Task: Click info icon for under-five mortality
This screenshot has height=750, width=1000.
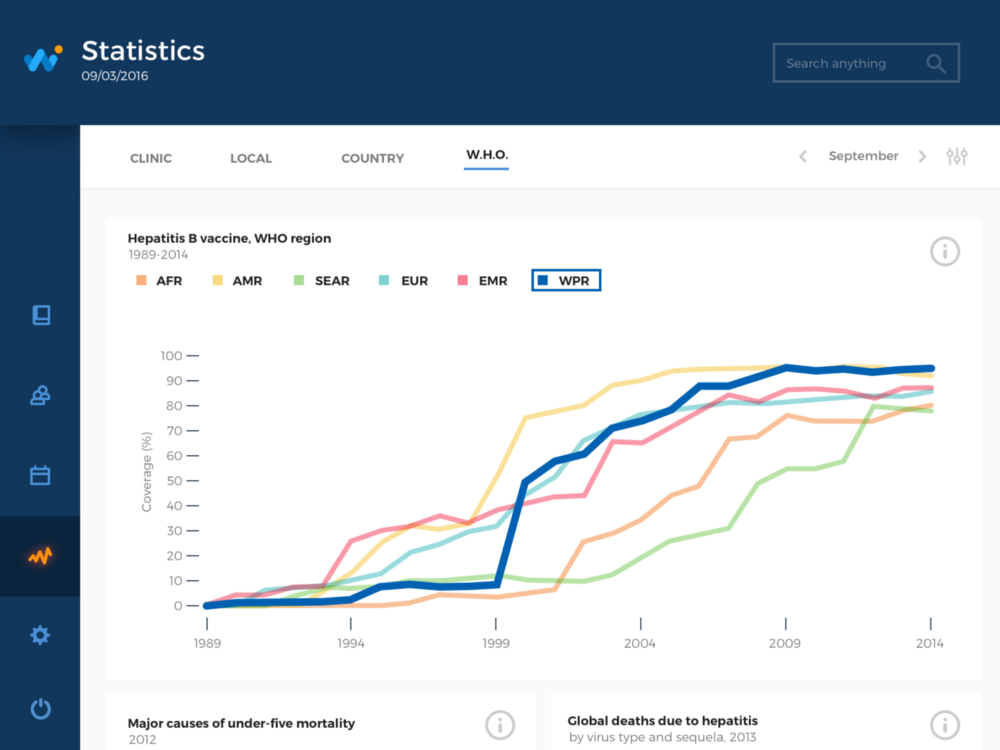Action: (500, 725)
